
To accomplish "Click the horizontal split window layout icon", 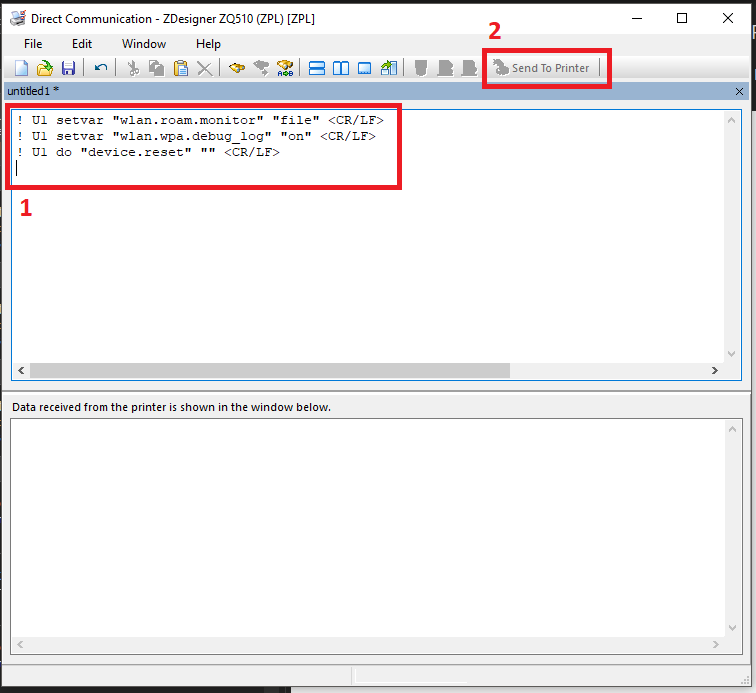I will coord(317,68).
